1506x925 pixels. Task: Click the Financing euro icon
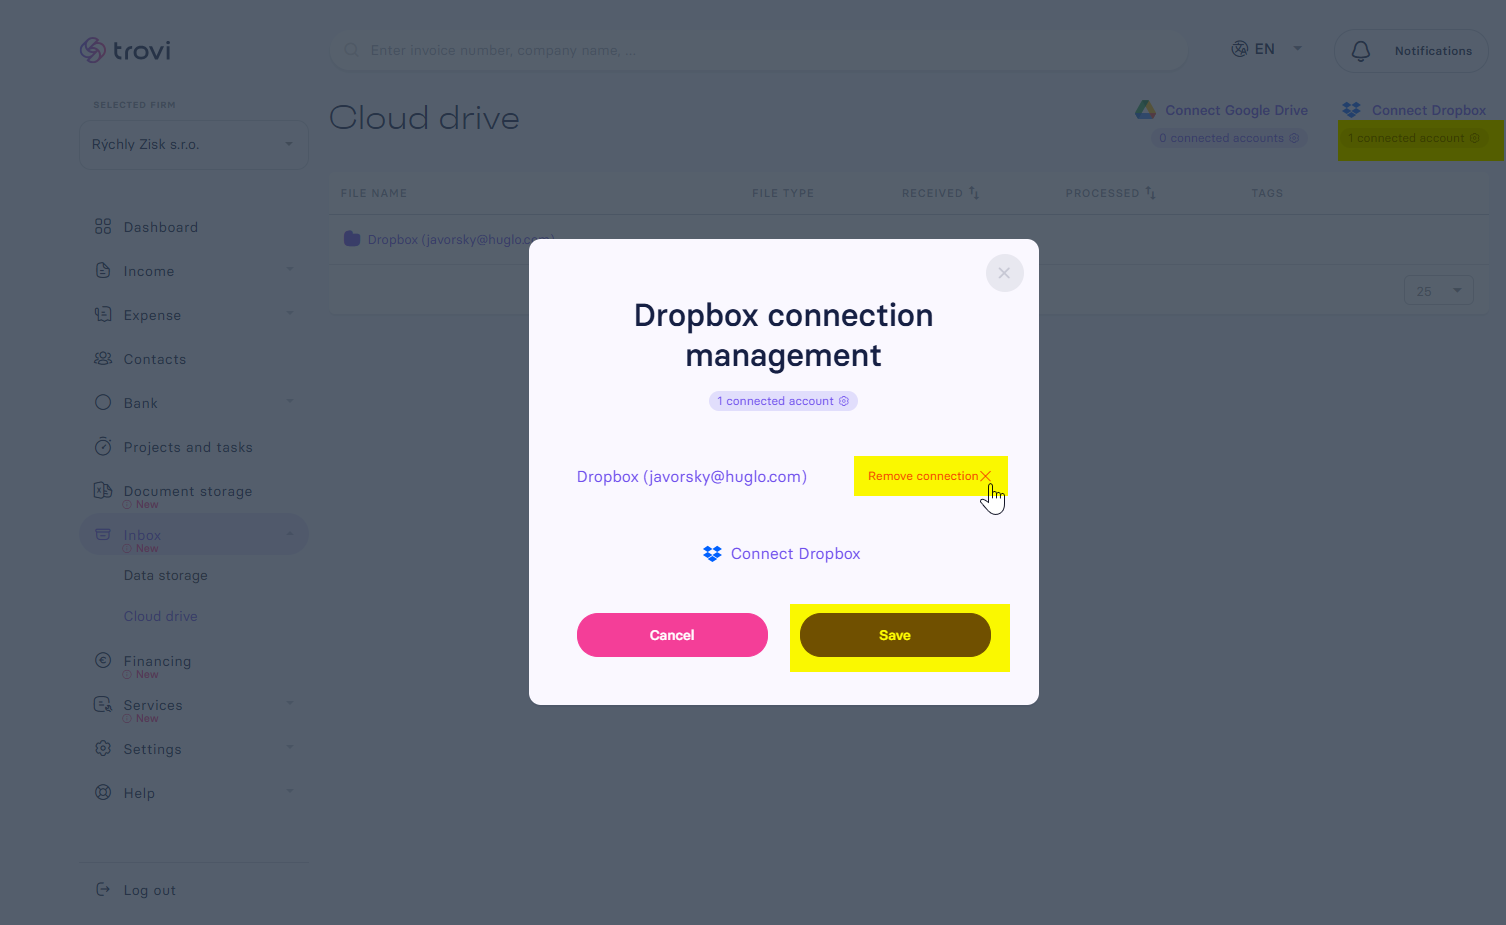[103, 660]
